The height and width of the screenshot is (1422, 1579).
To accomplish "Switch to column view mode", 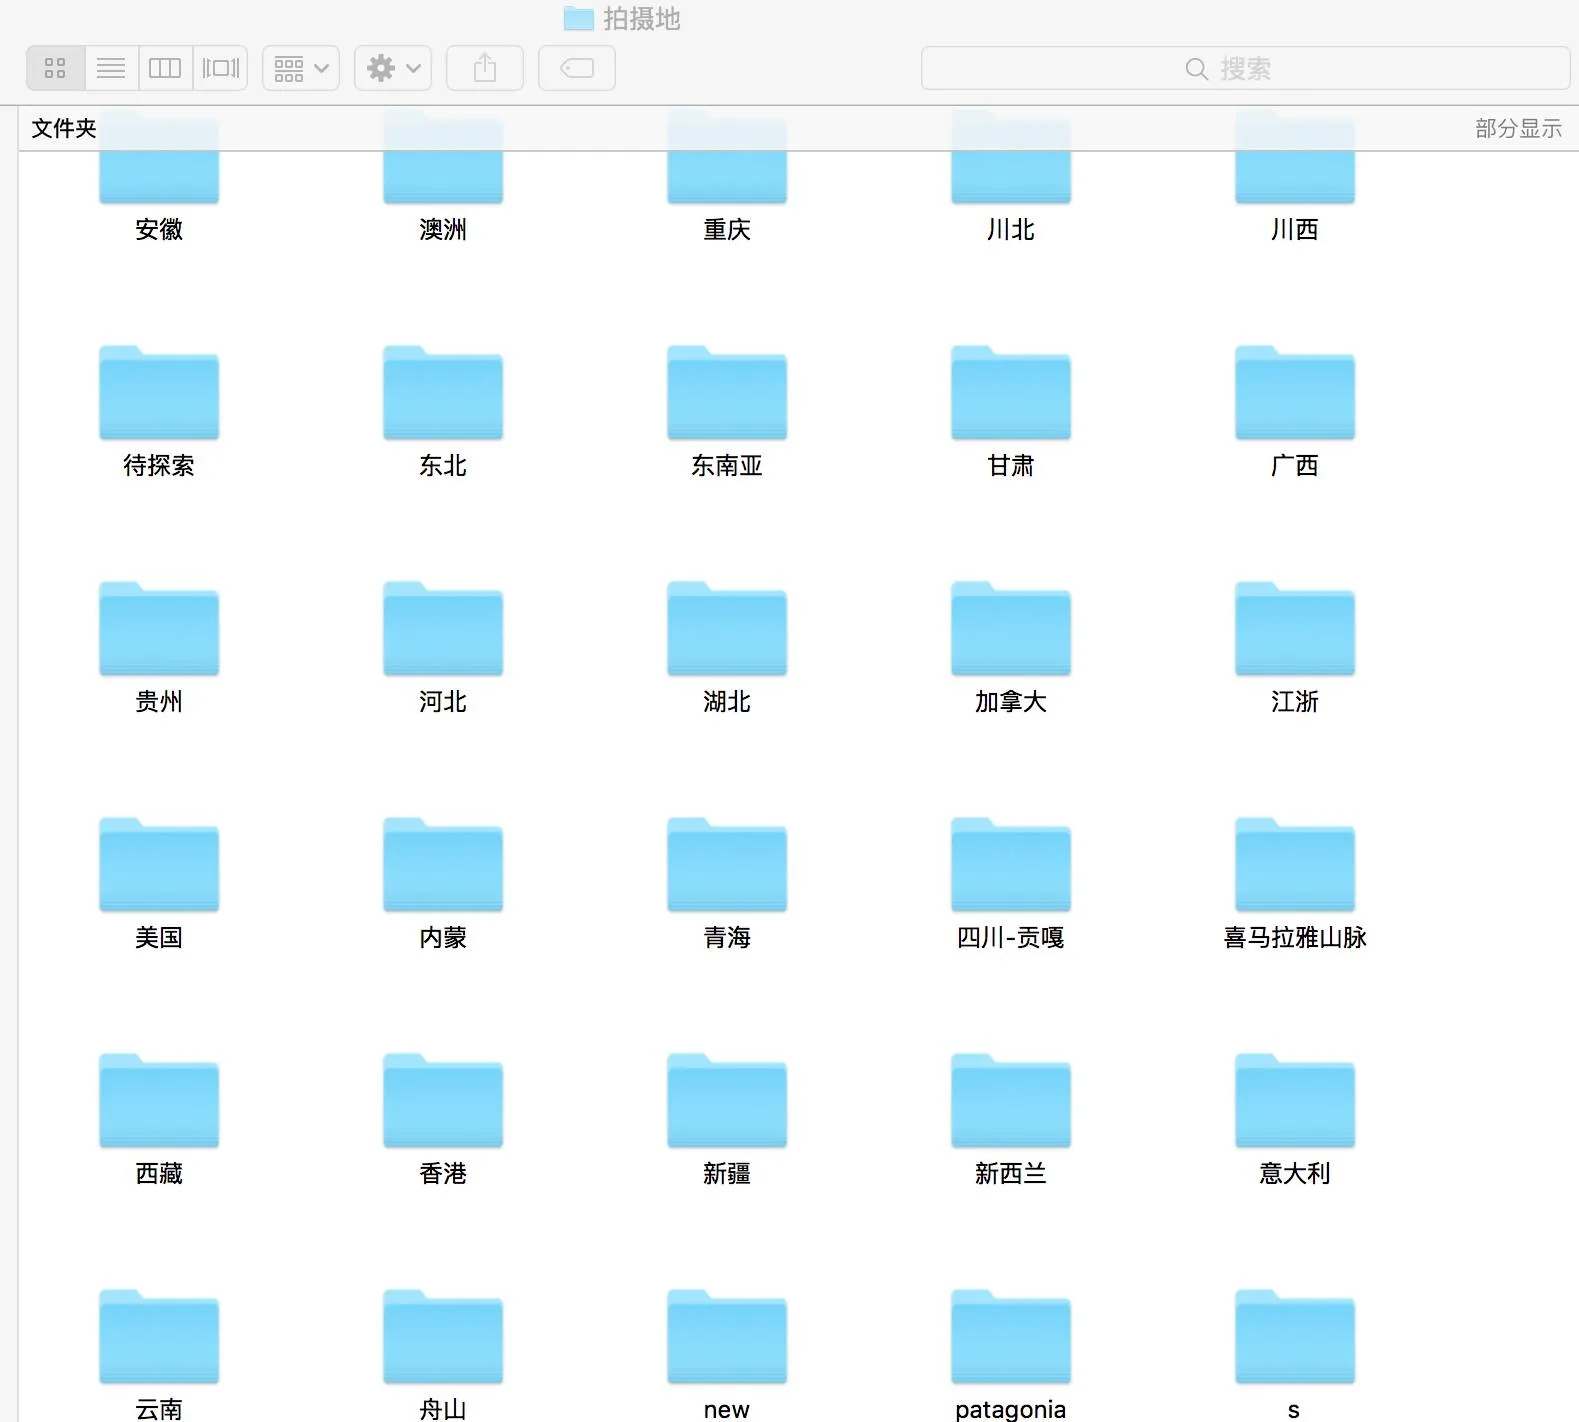I will (x=165, y=68).
